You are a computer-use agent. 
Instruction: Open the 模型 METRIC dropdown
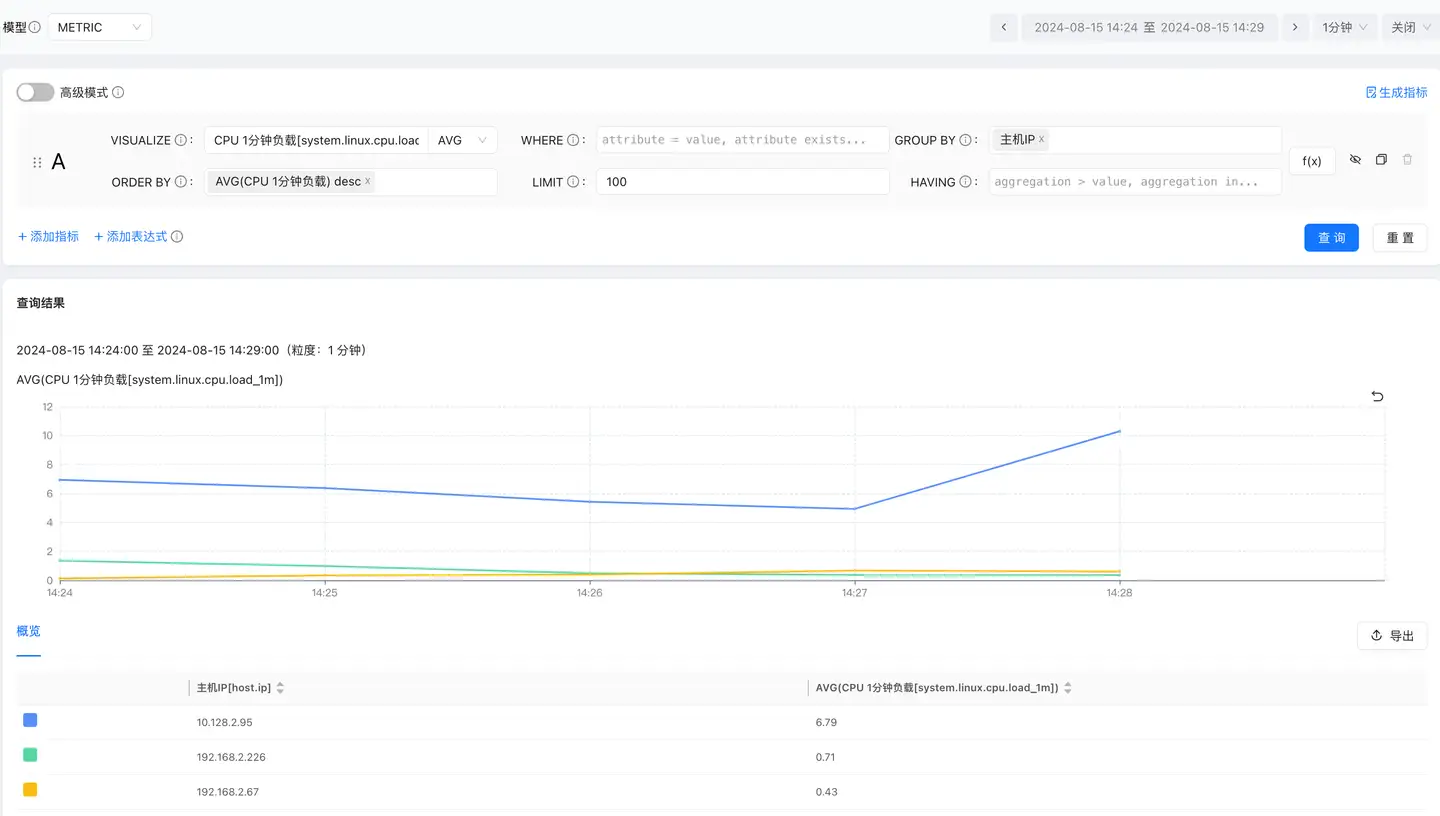(x=100, y=27)
